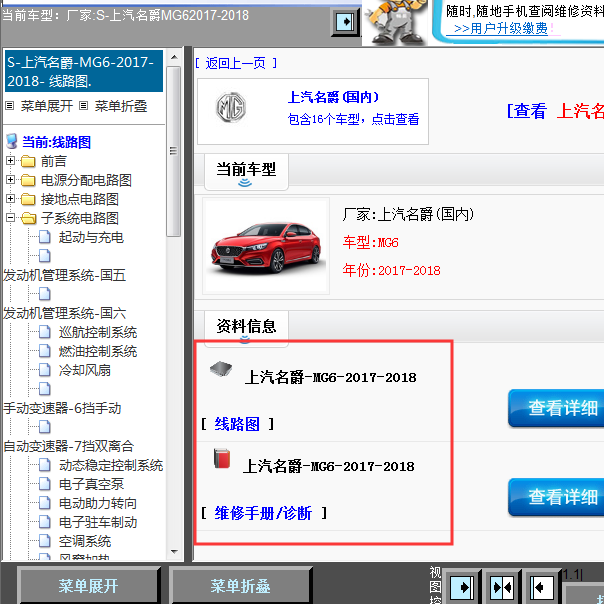The height and width of the screenshot is (604, 604).
Task: Open the 电源分配电路图 folder icon
Action: (28, 180)
